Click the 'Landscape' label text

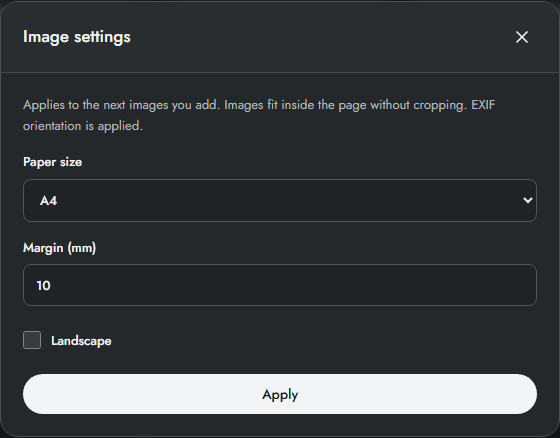click(x=81, y=341)
